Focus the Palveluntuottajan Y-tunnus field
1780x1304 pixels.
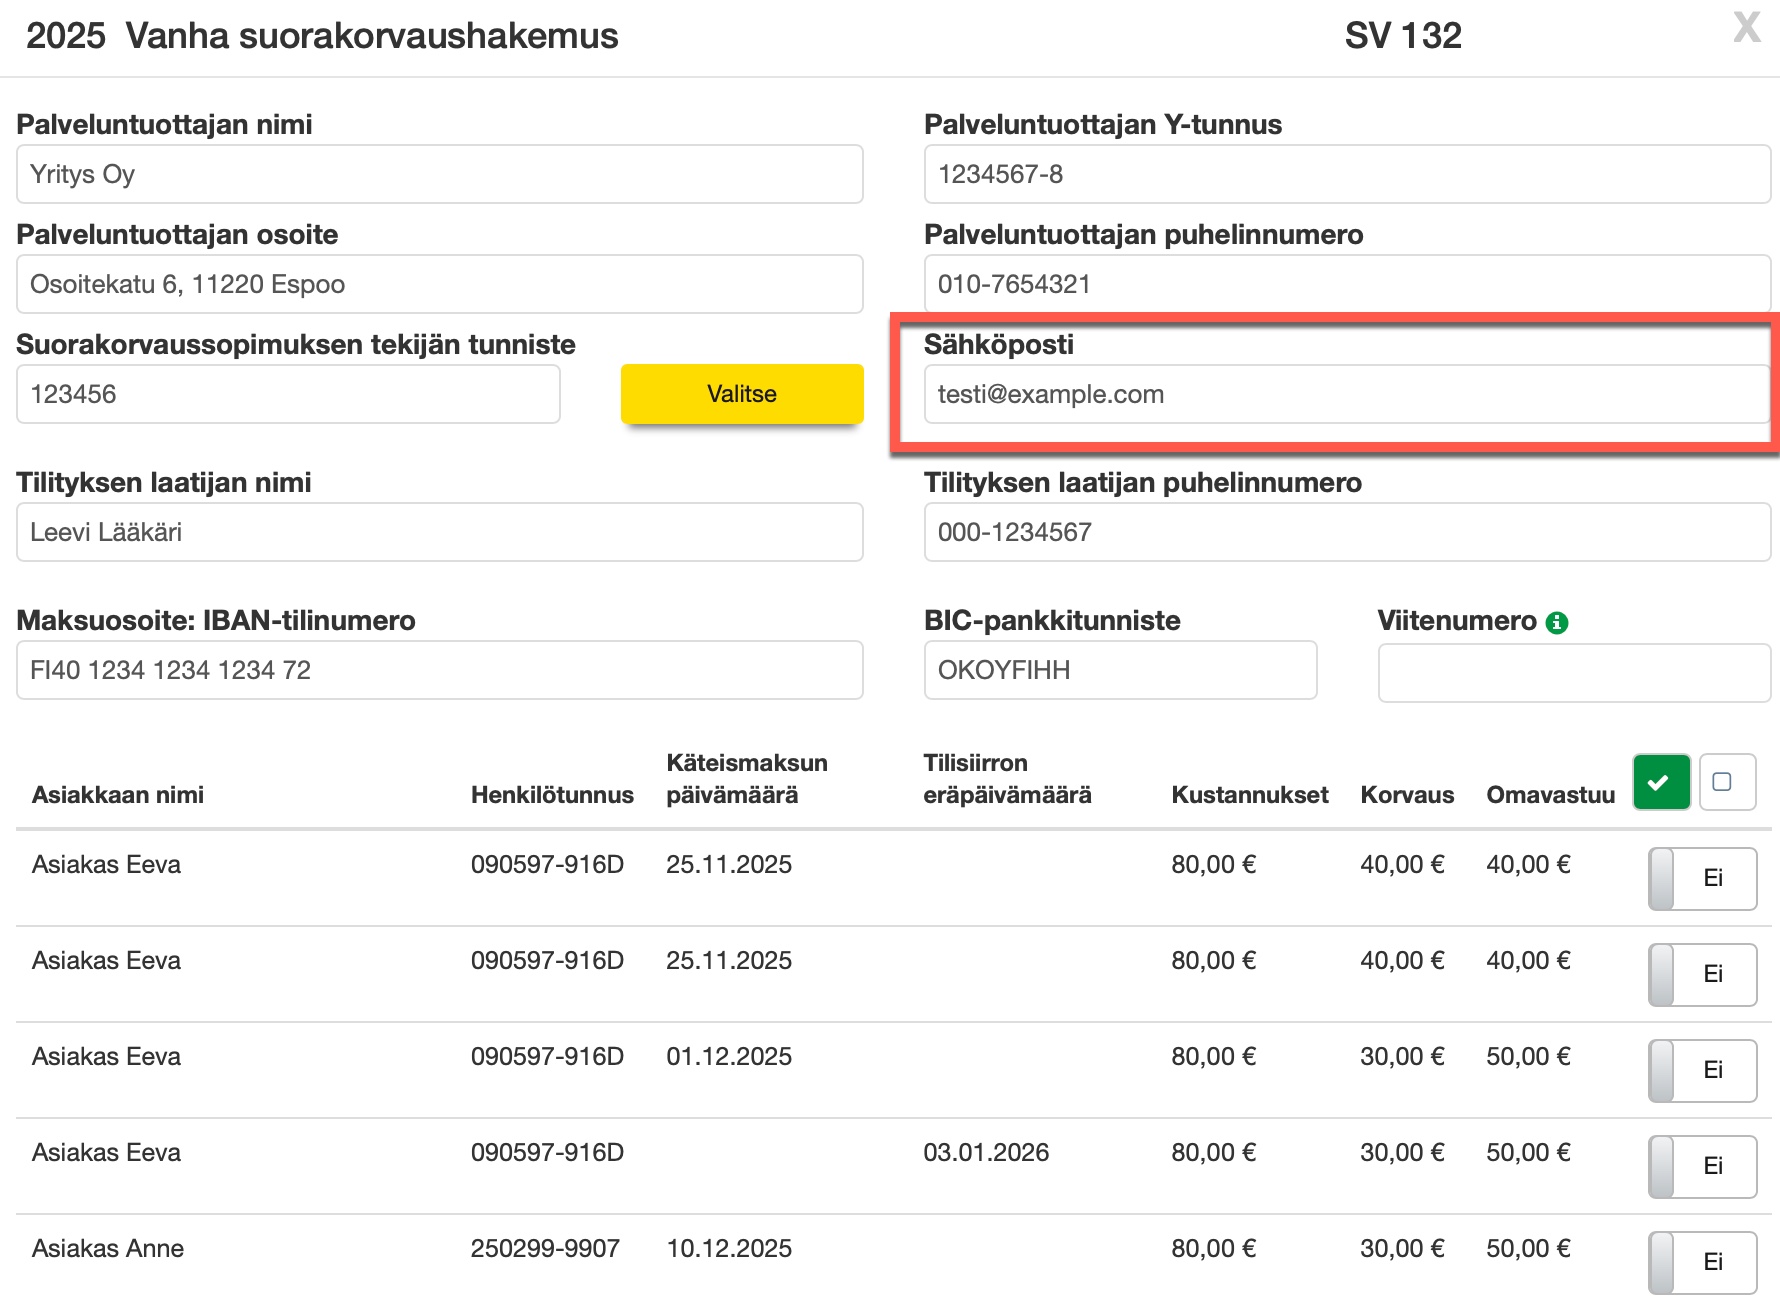pyautogui.click(x=1346, y=175)
